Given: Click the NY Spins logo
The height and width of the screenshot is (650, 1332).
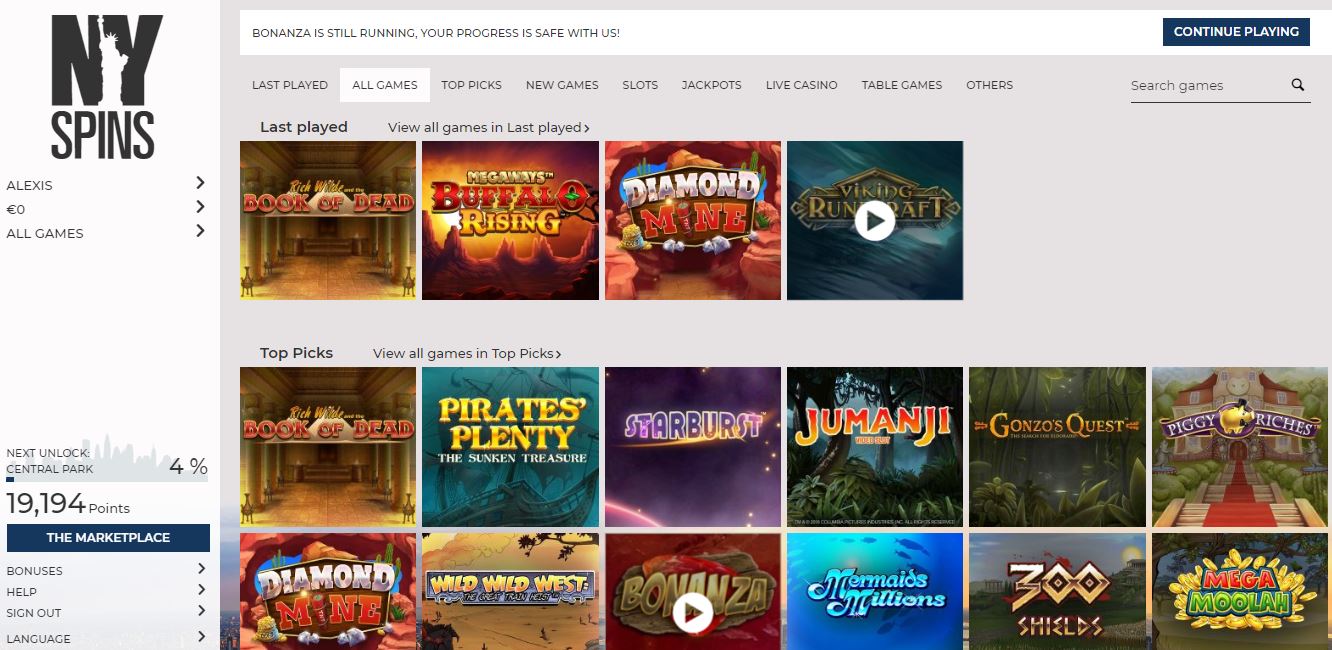Looking at the screenshot, I should (107, 87).
